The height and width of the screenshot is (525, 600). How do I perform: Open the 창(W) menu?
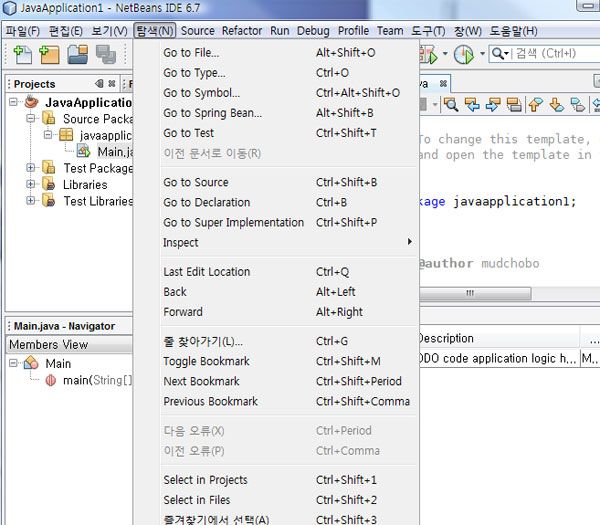(x=468, y=31)
